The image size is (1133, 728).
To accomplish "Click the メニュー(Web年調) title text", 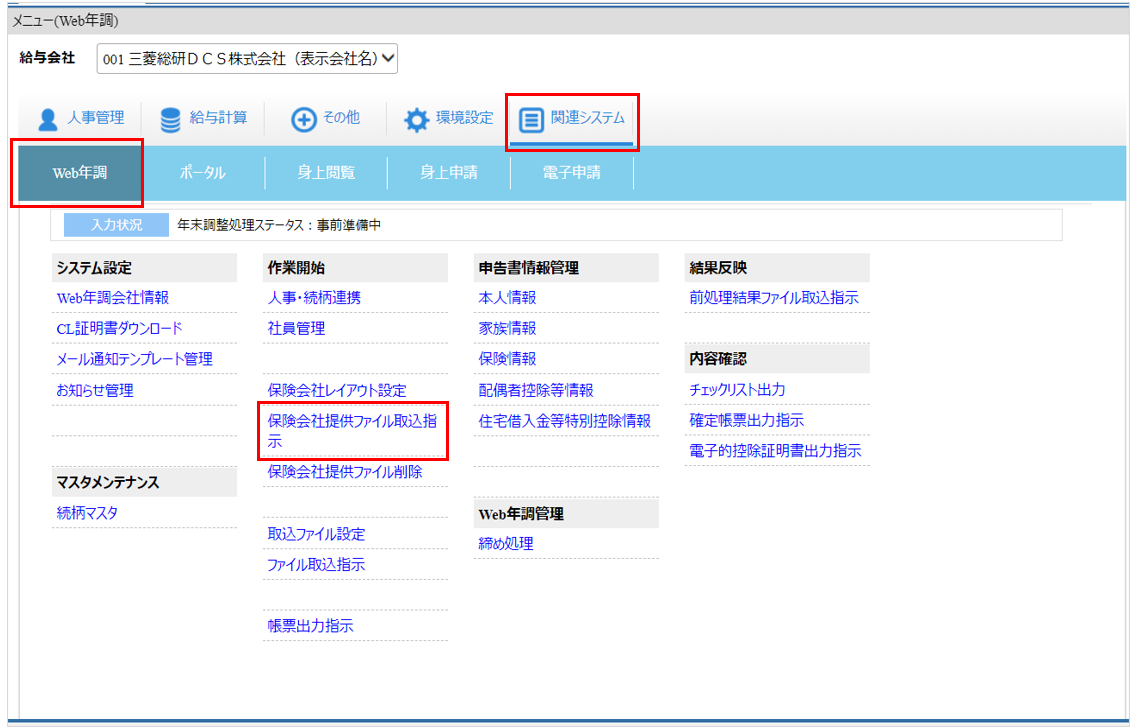I will click(x=65, y=21).
